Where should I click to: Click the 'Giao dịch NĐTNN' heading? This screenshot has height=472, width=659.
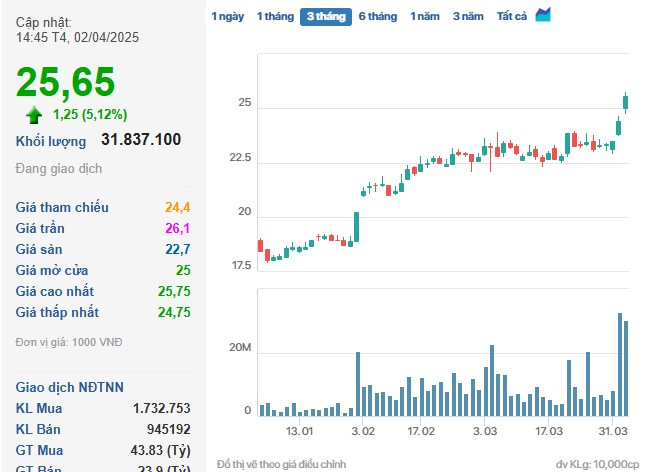(70, 387)
